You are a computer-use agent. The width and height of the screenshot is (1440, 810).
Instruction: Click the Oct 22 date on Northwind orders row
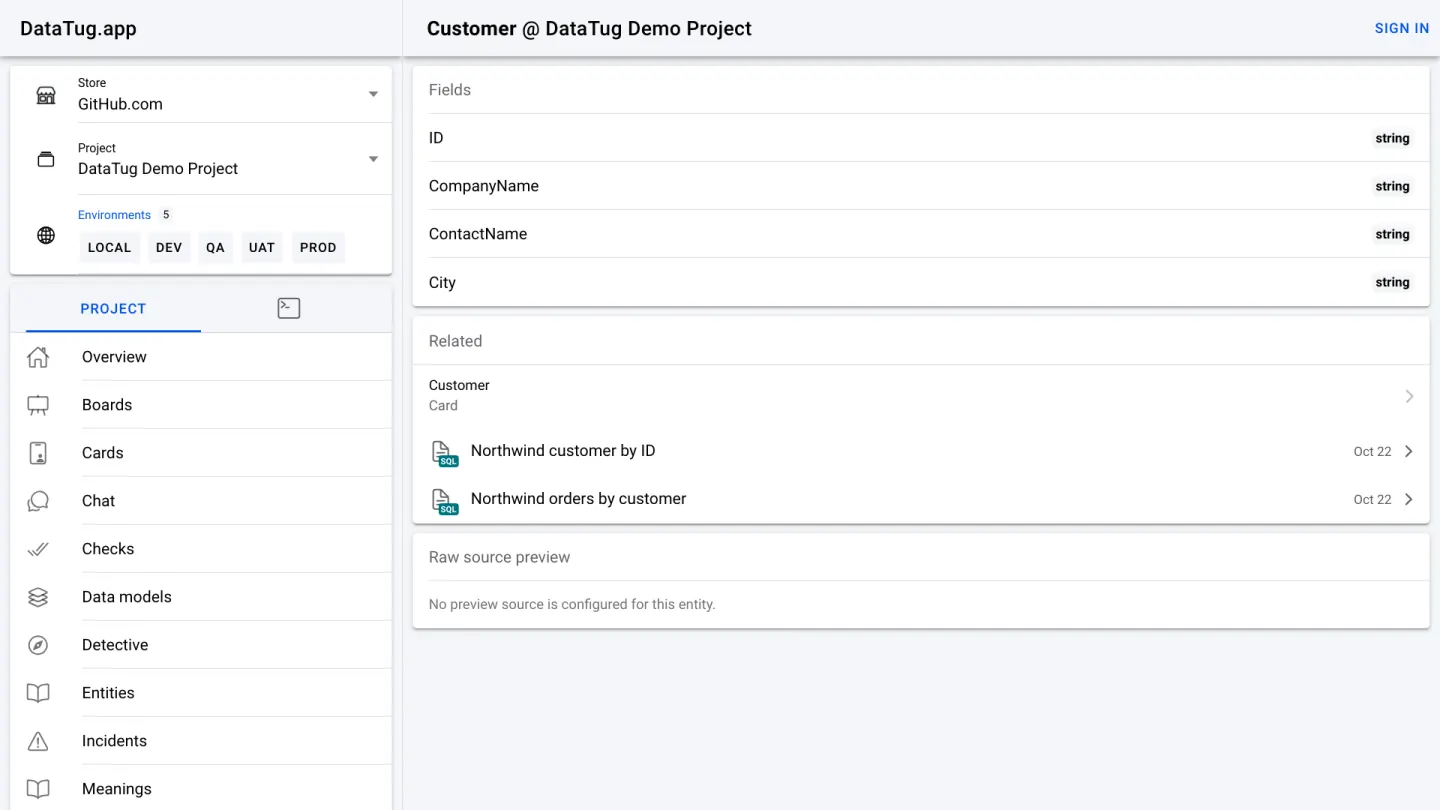click(1372, 499)
